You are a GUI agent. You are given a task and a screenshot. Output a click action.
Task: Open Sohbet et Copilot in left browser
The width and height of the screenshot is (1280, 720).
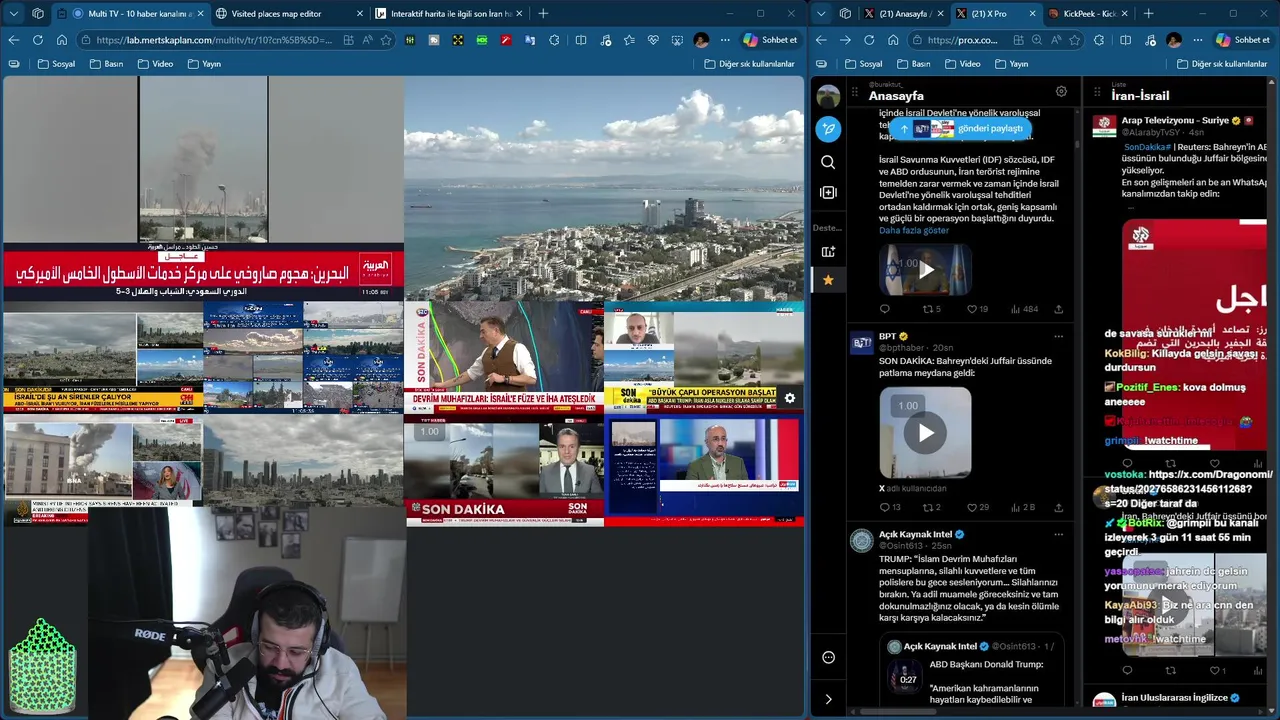point(771,40)
